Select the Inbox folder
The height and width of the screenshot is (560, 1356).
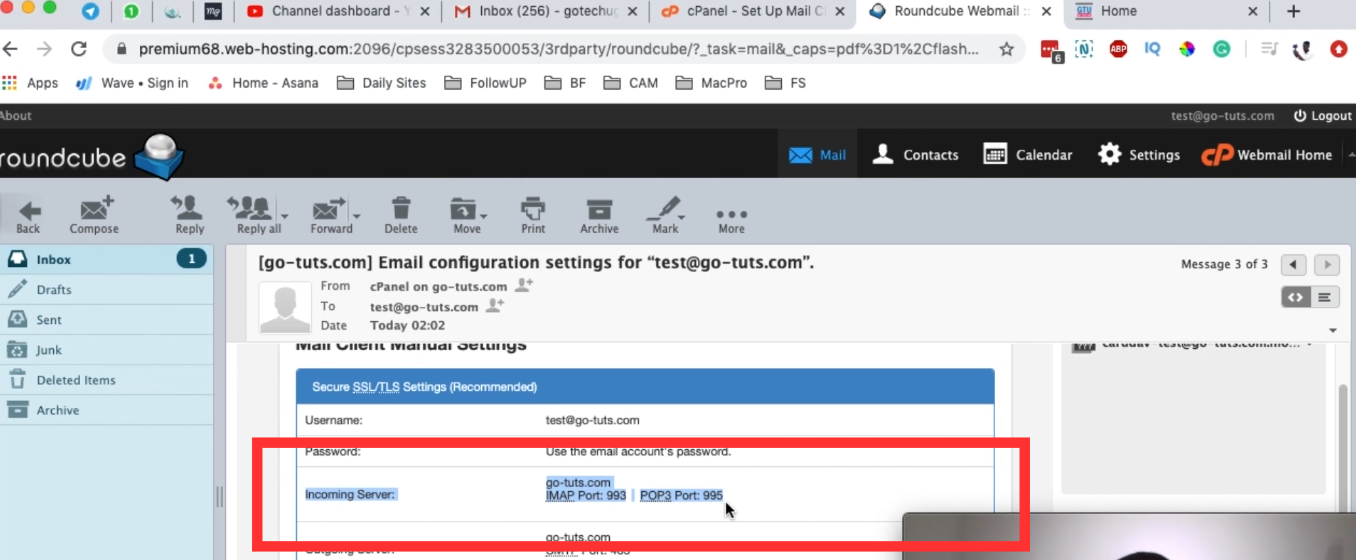tap(106, 259)
